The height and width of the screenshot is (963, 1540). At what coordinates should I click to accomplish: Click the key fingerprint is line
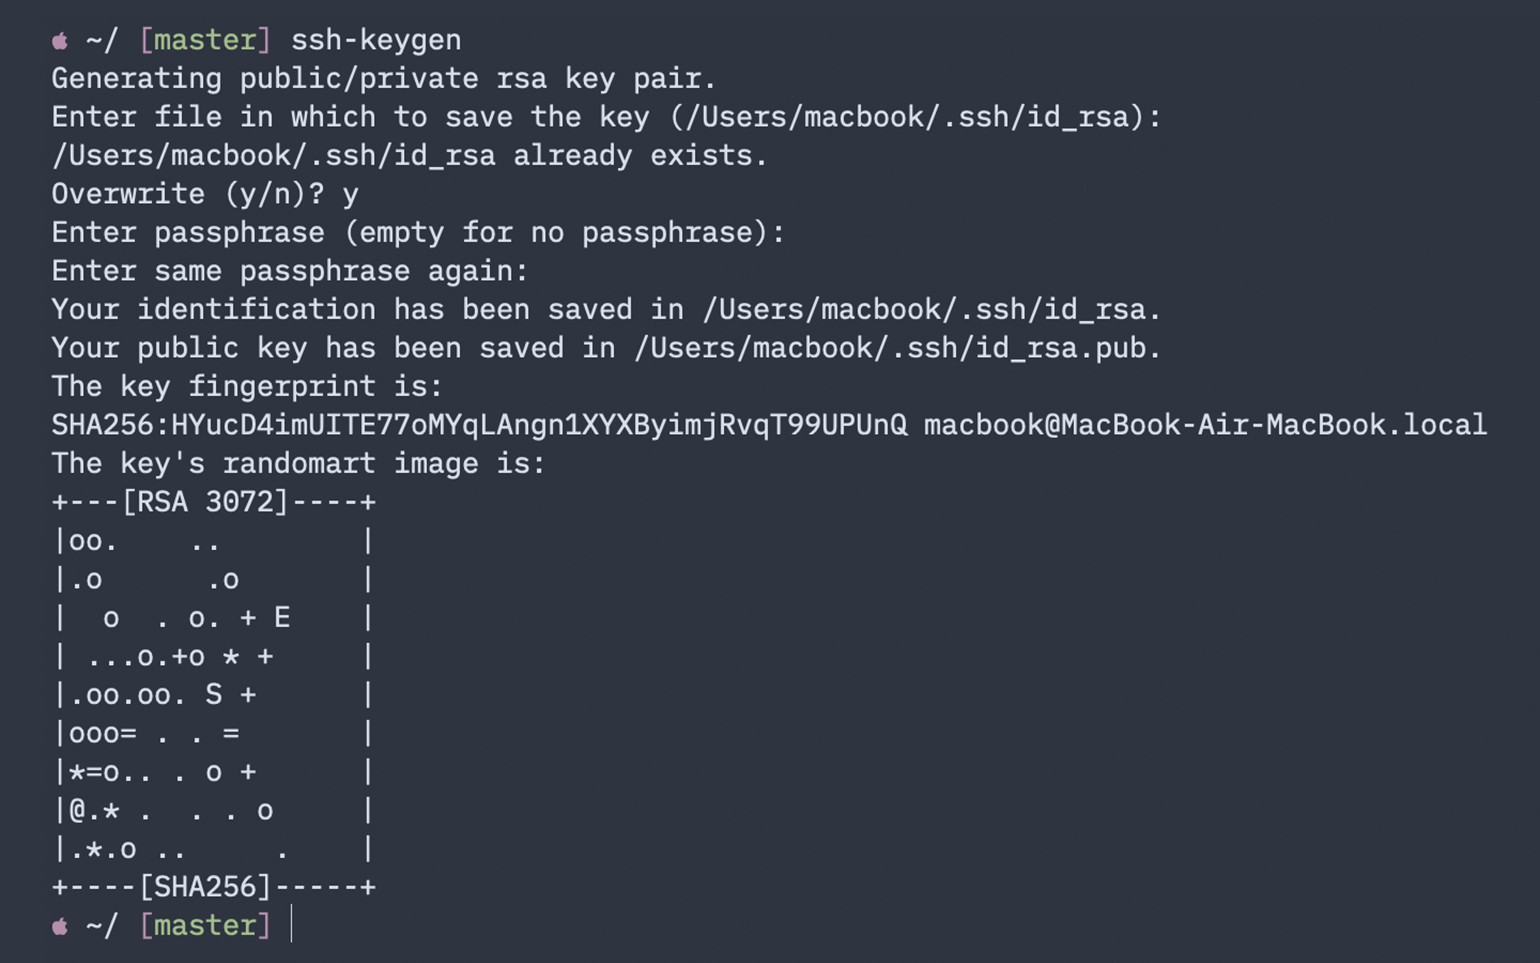[247, 387]
